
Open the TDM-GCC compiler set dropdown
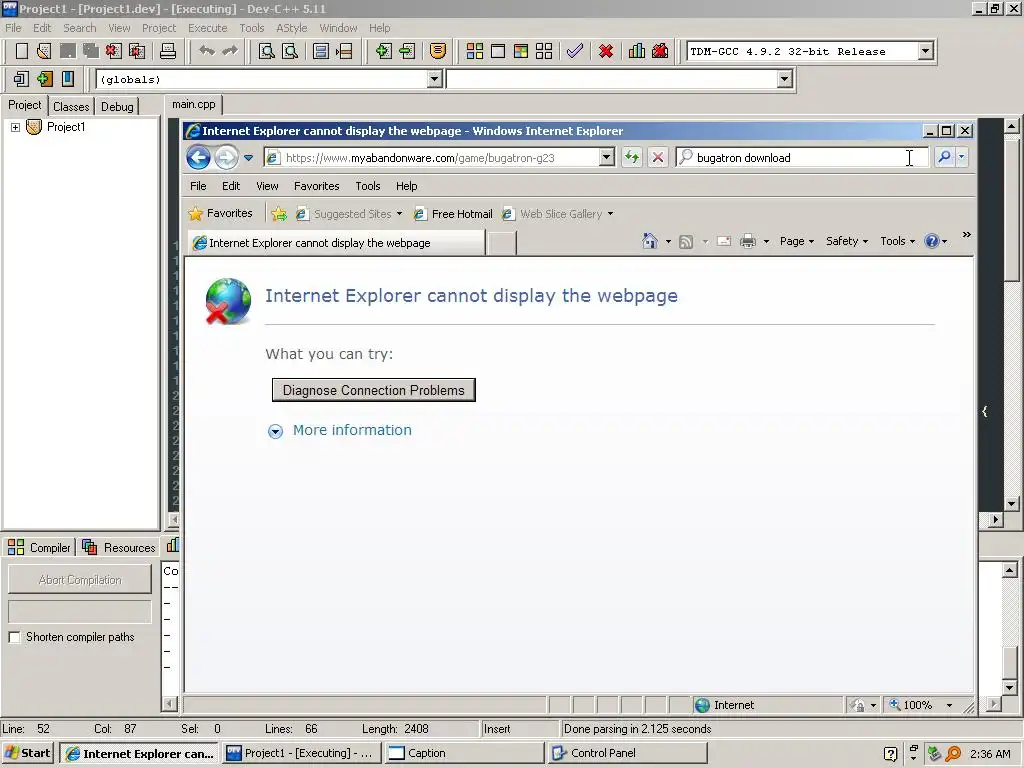(x=925, y=51)
